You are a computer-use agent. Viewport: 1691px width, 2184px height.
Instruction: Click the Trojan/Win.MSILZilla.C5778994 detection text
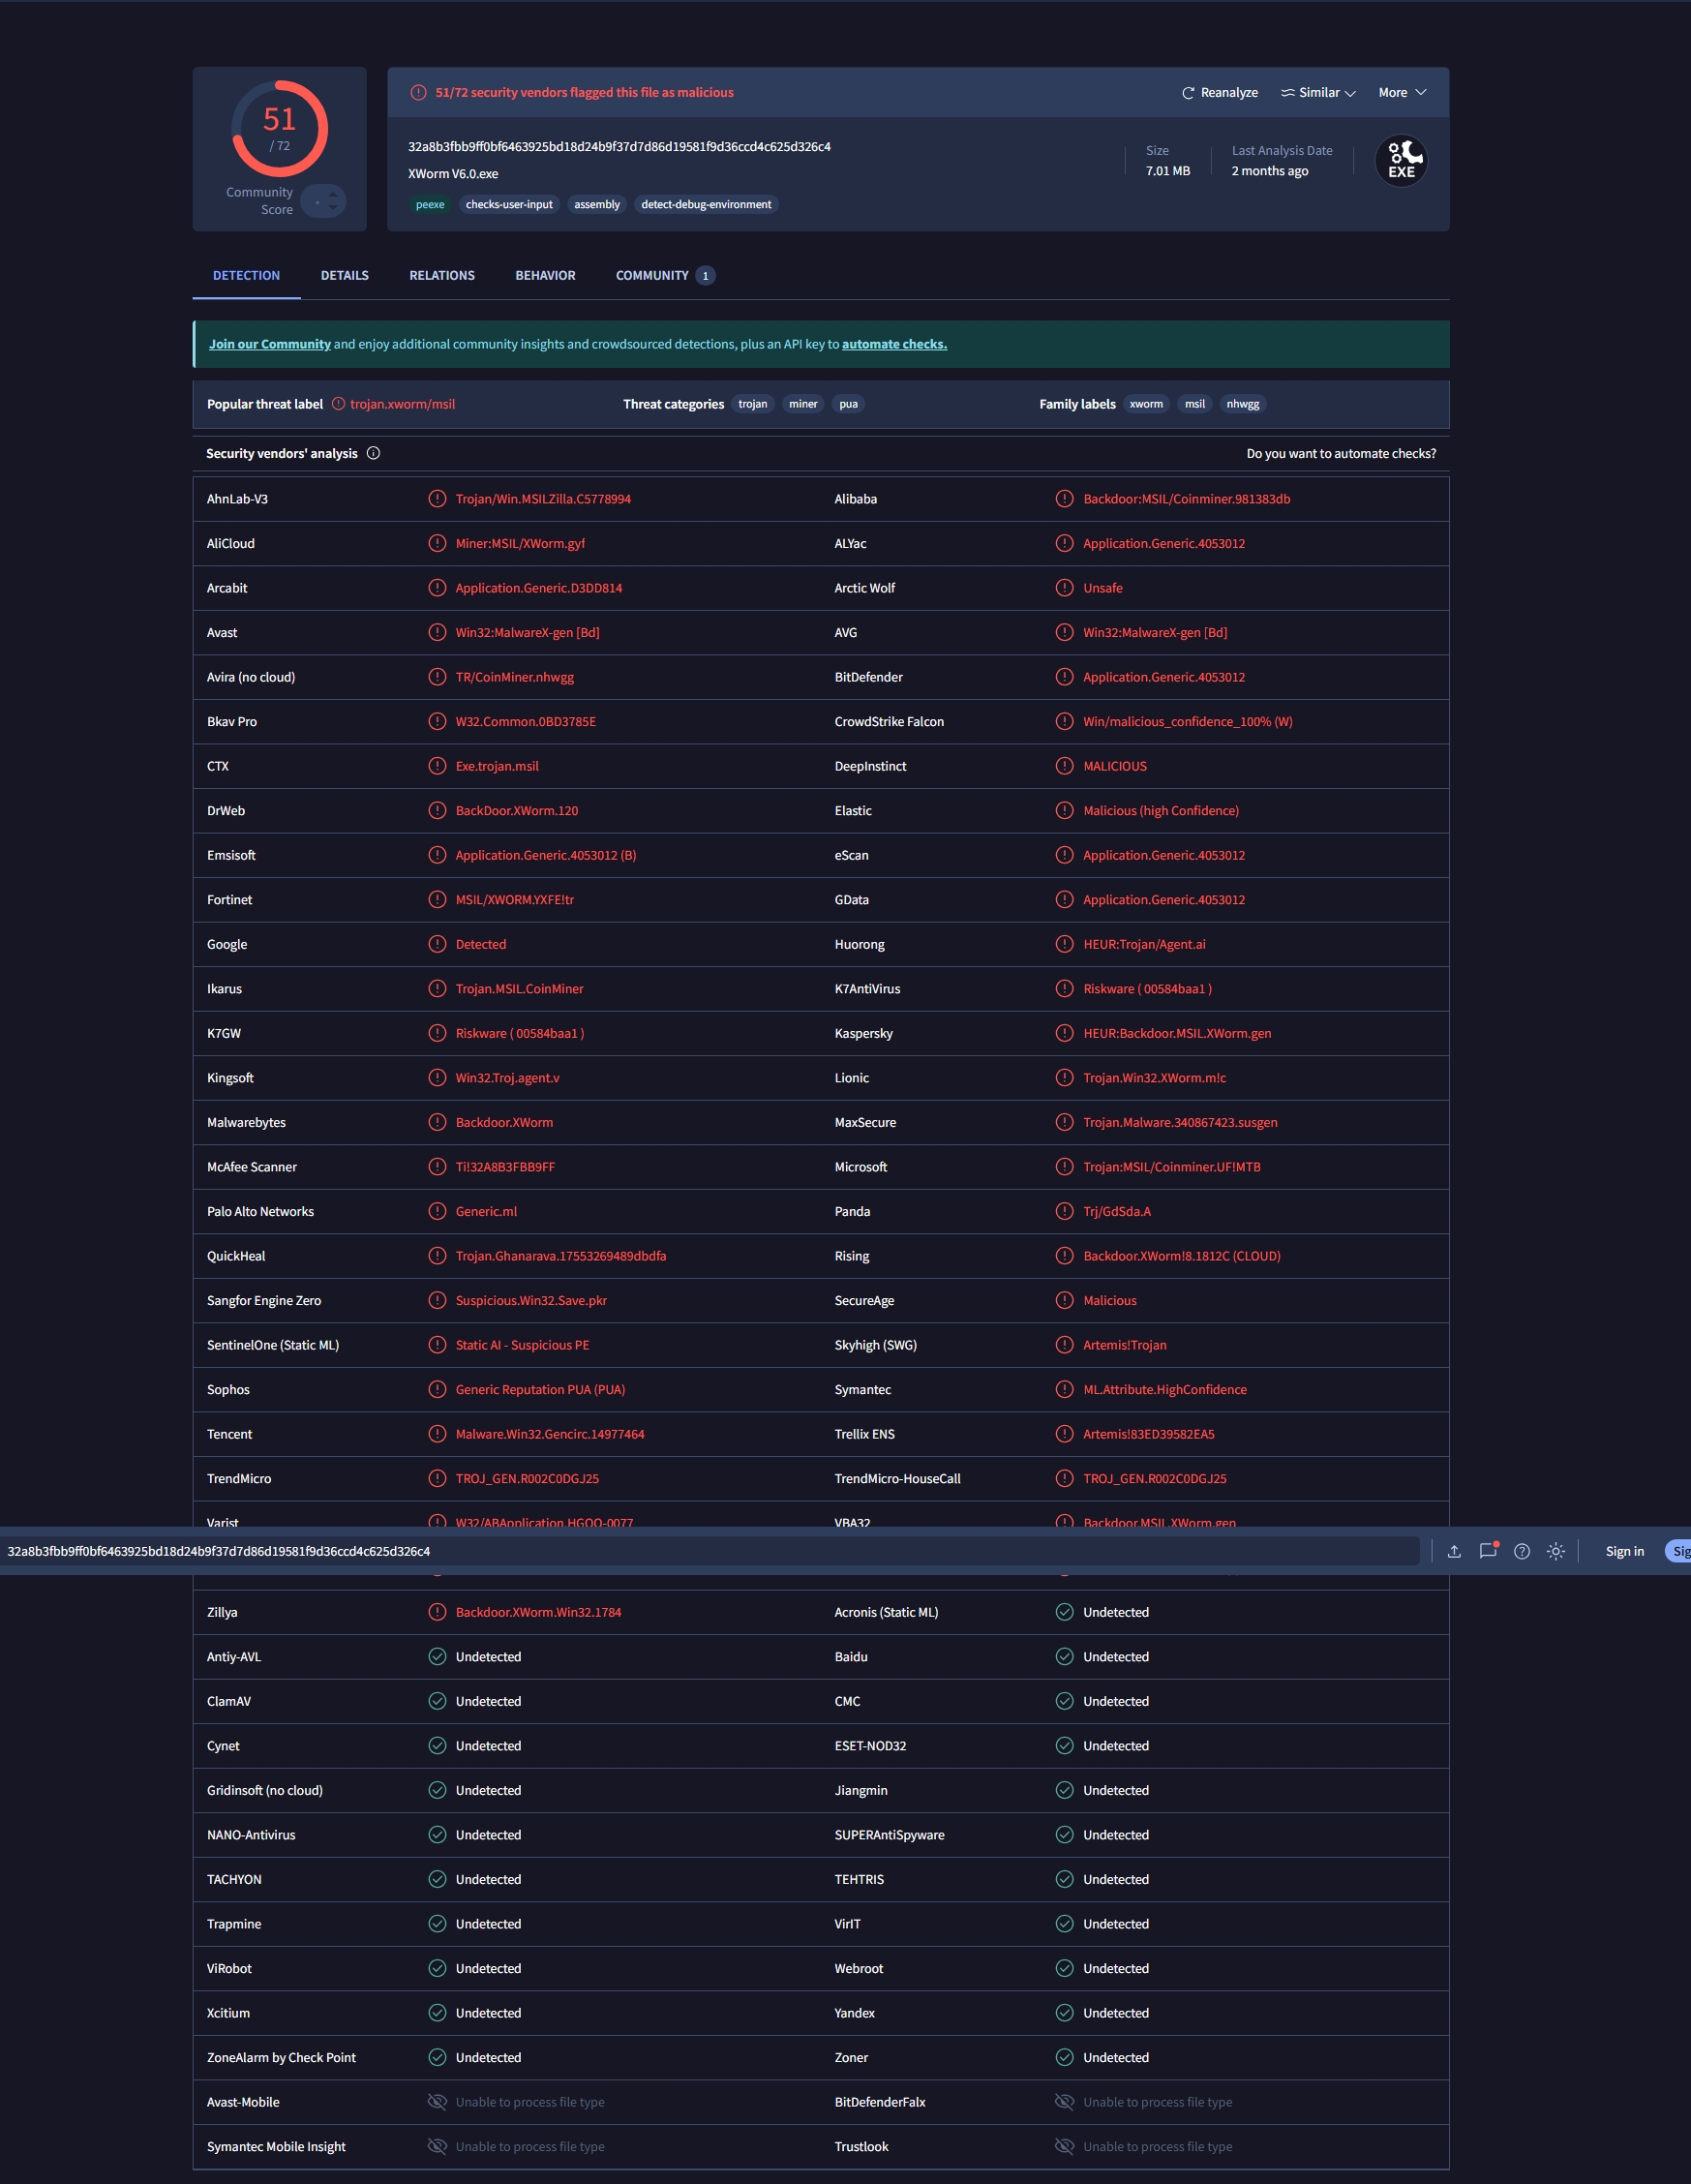[543, 499]
